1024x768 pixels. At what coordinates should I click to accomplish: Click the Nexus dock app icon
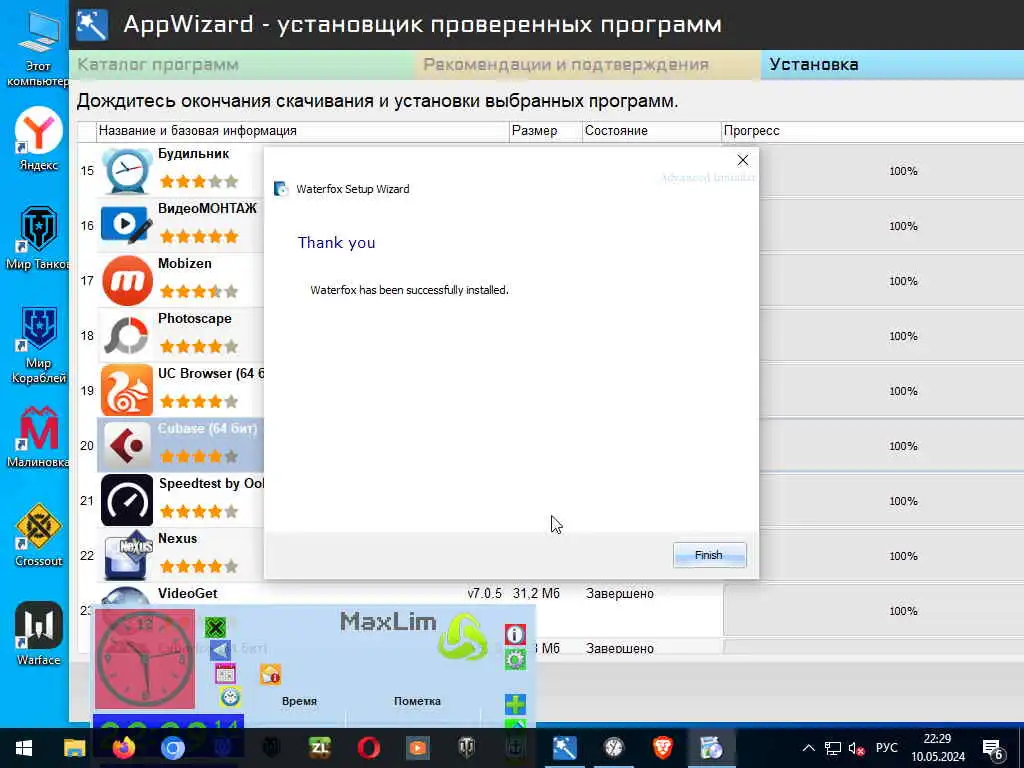pos(127,555)
